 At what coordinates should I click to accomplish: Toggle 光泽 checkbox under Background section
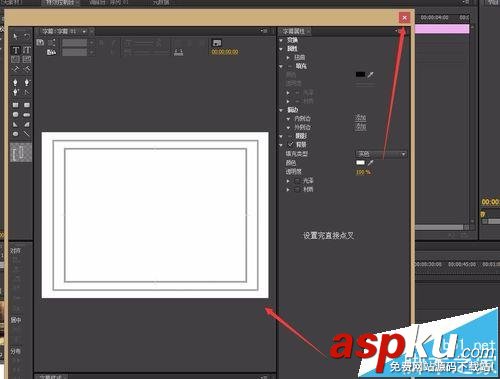(x=297, y=181)
